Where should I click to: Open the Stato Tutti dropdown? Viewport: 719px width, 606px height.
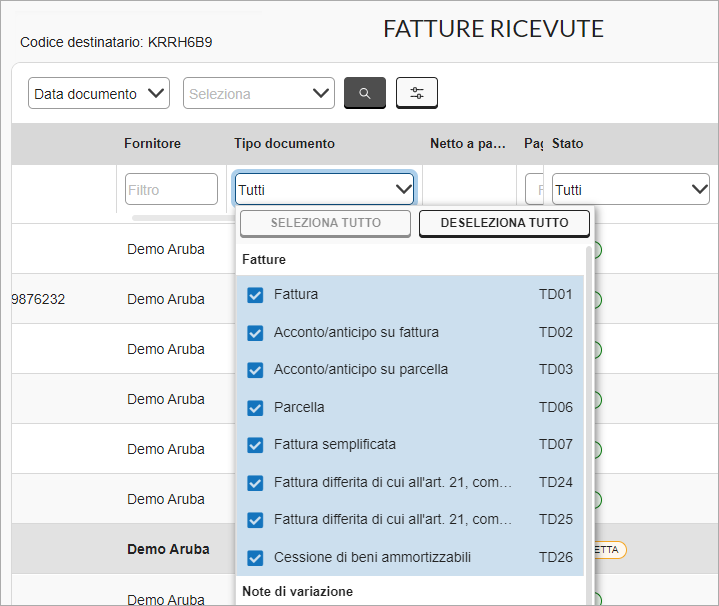pyautogui.click(x=631, y=189)
